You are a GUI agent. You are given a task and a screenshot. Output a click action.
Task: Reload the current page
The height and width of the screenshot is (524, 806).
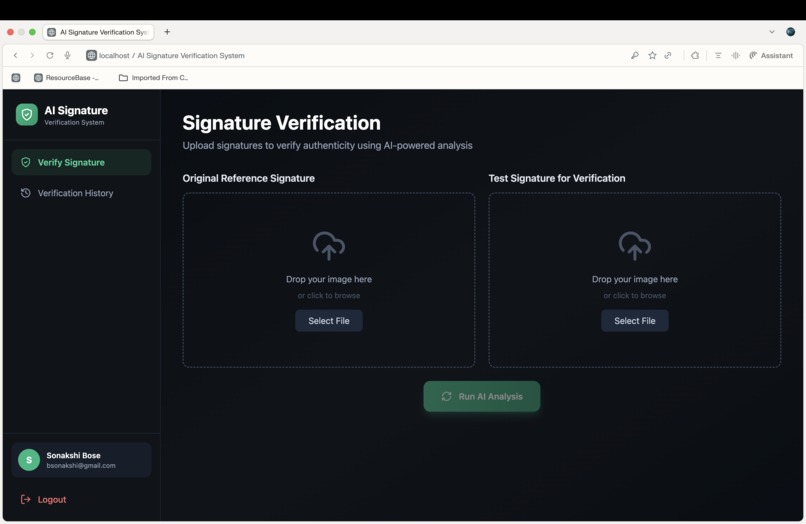pyautogui.click(x=50, y=56)
